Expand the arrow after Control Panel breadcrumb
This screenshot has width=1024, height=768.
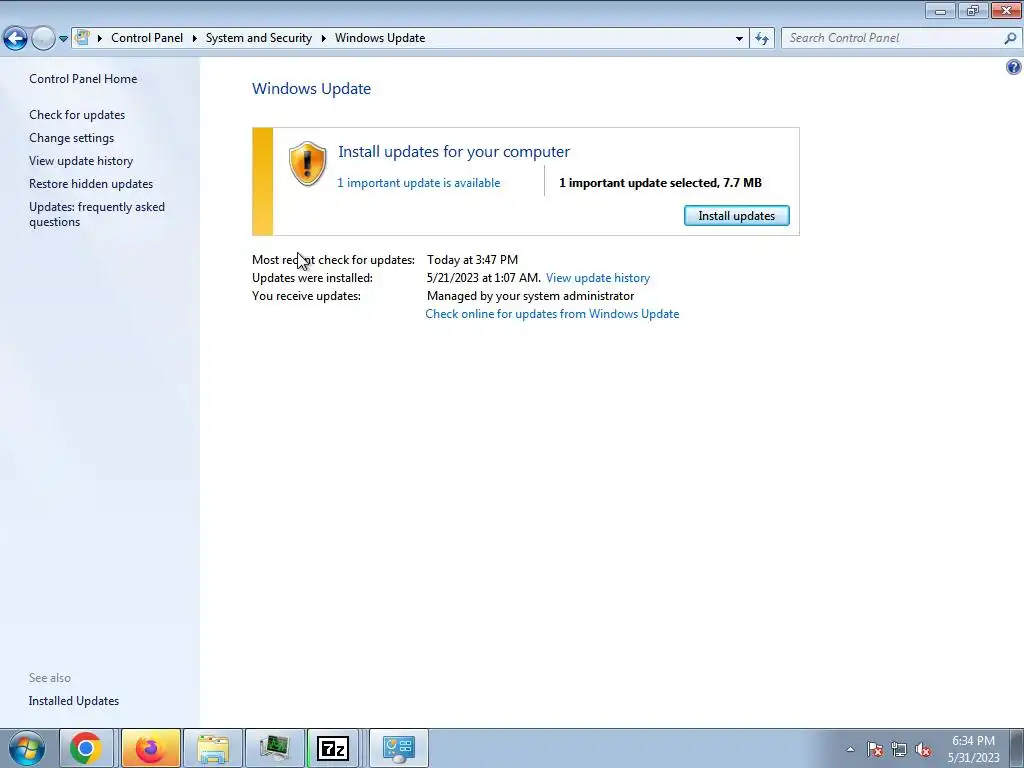(x=194, y=38)
